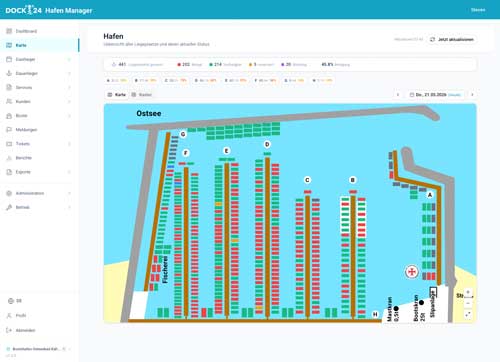500x362 pixels.
Task: Click the rescue cross marker on map
Action: coord(412,272)
